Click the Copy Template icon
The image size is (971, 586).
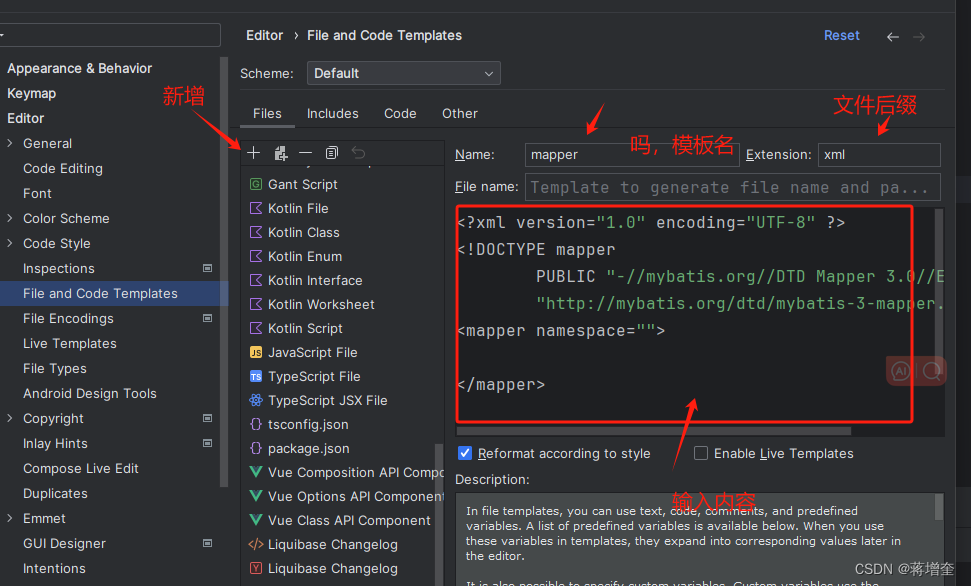[332, 153]
